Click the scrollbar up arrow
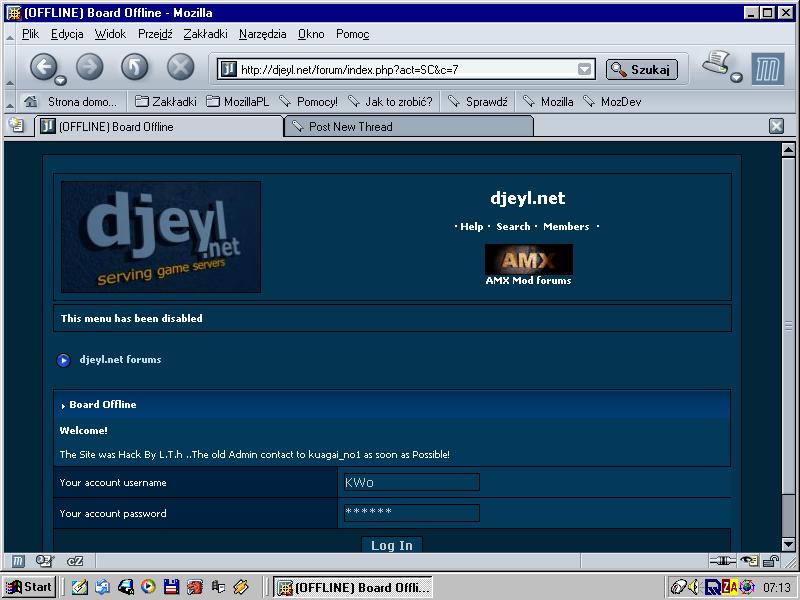 (788, 150)
